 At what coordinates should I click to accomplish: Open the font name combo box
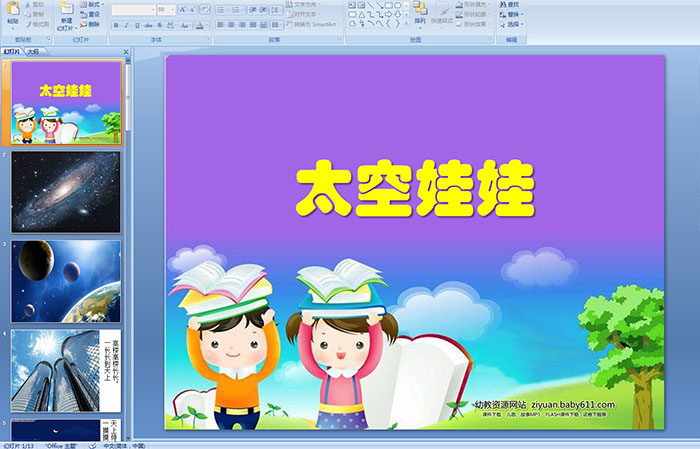pyautogui.click(x=133, y=9)
